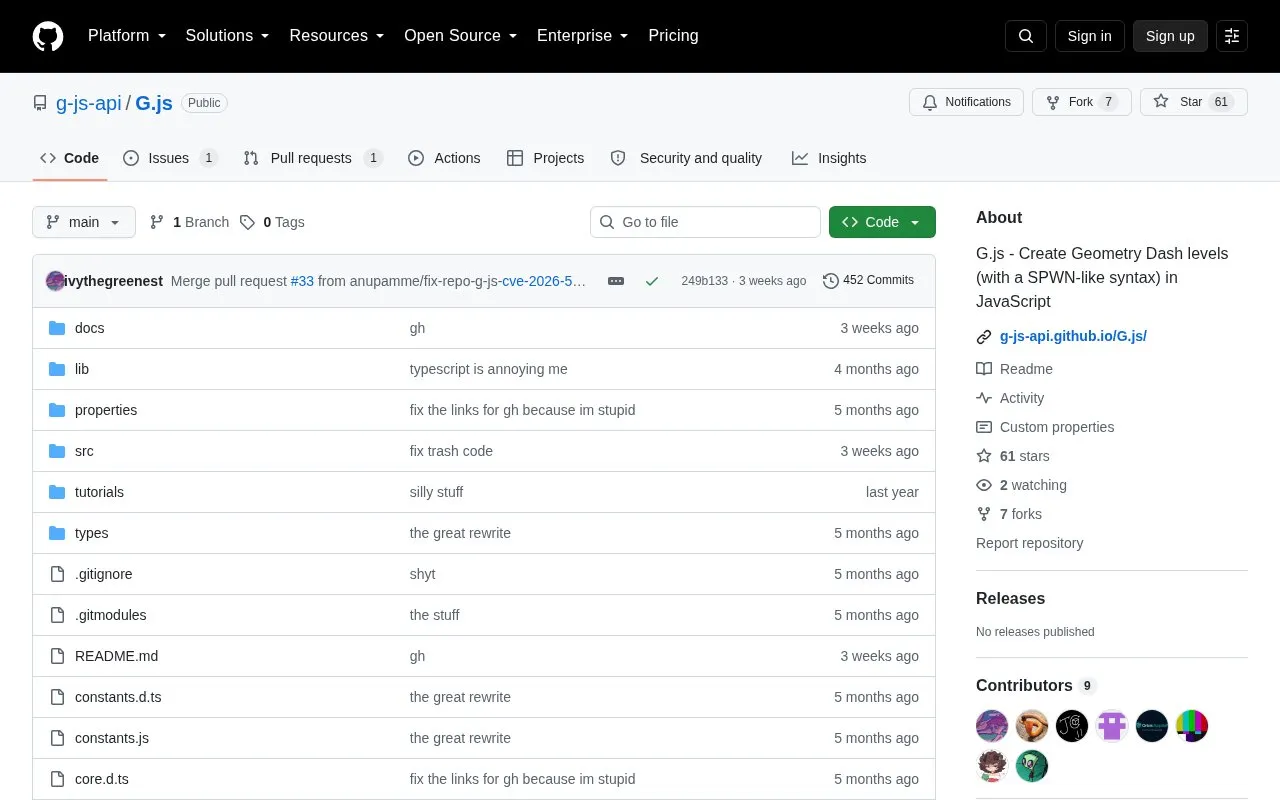Expand the green Code dropdown button
1280x800 pixels.
tap(882, 222)
